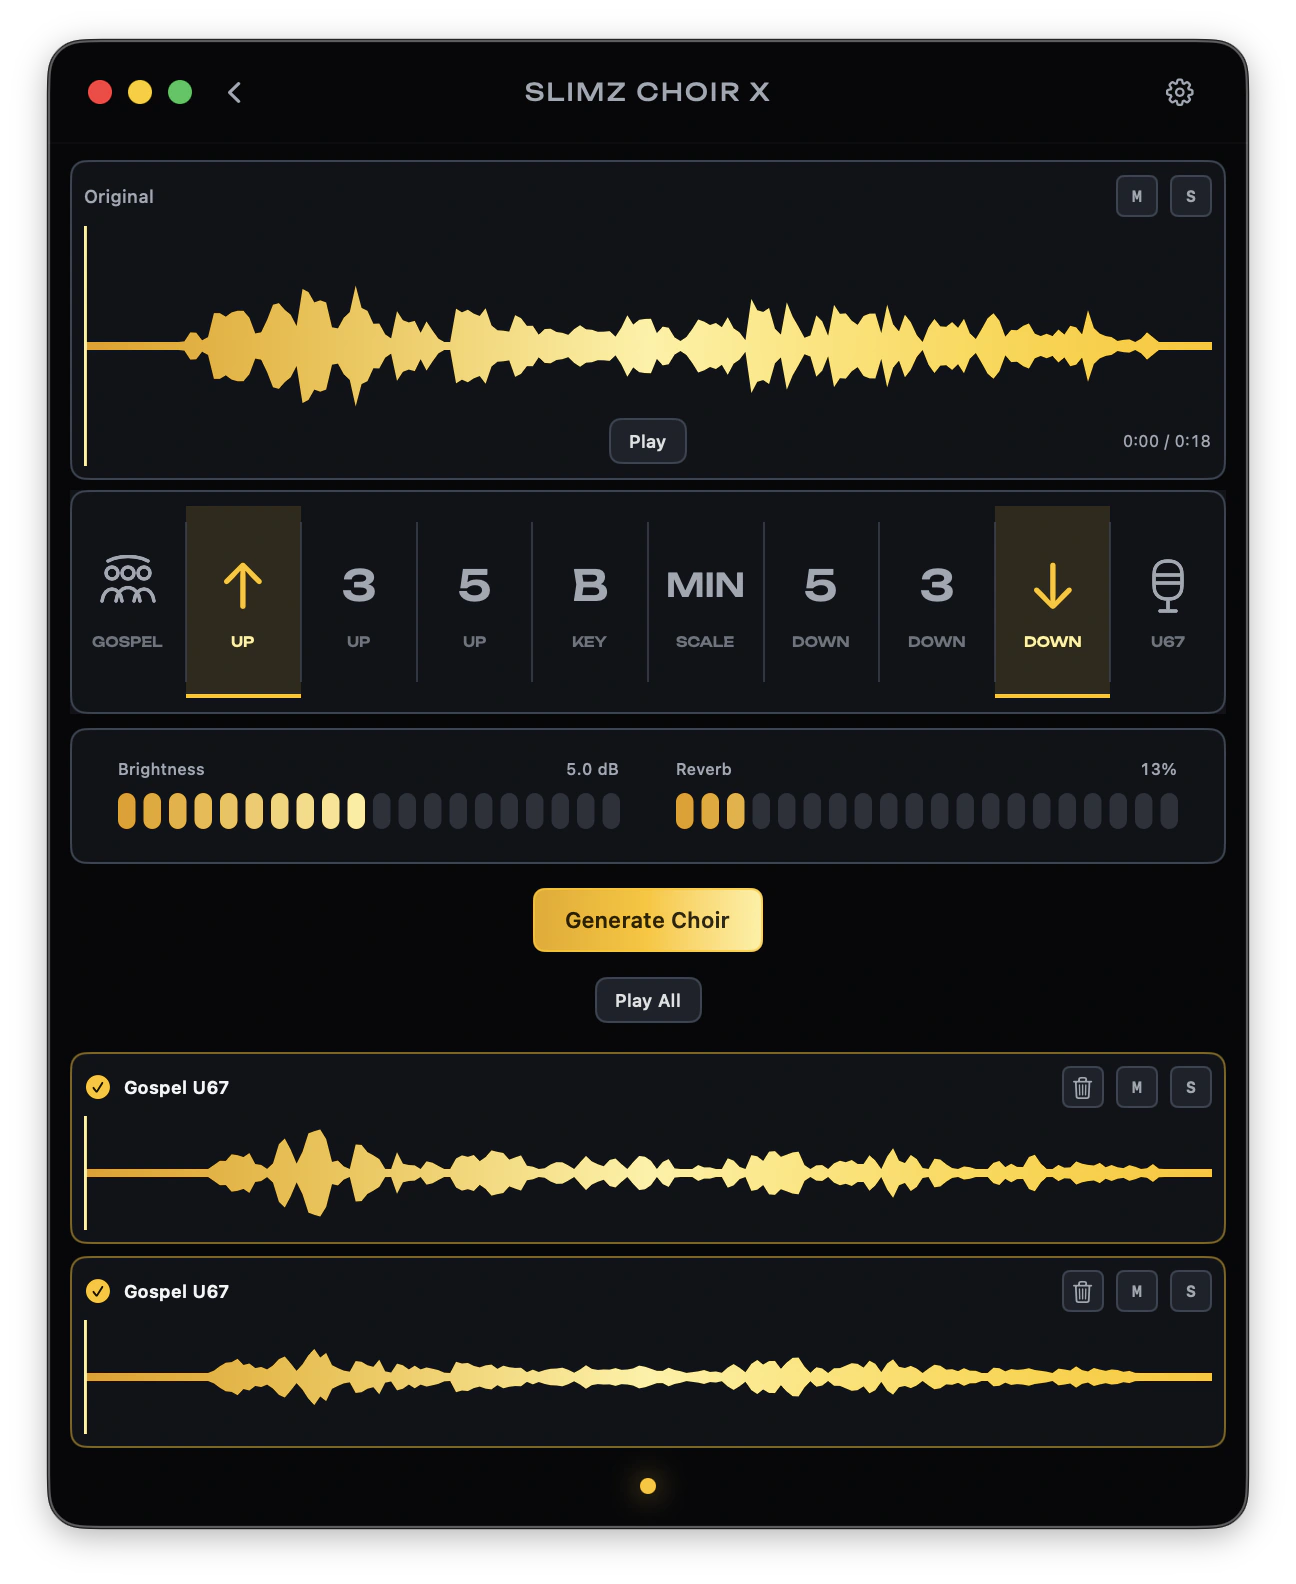Open settings with the gear icon
Viewport: 1296px width, 1584px height.
click(x=1179, y=92)
